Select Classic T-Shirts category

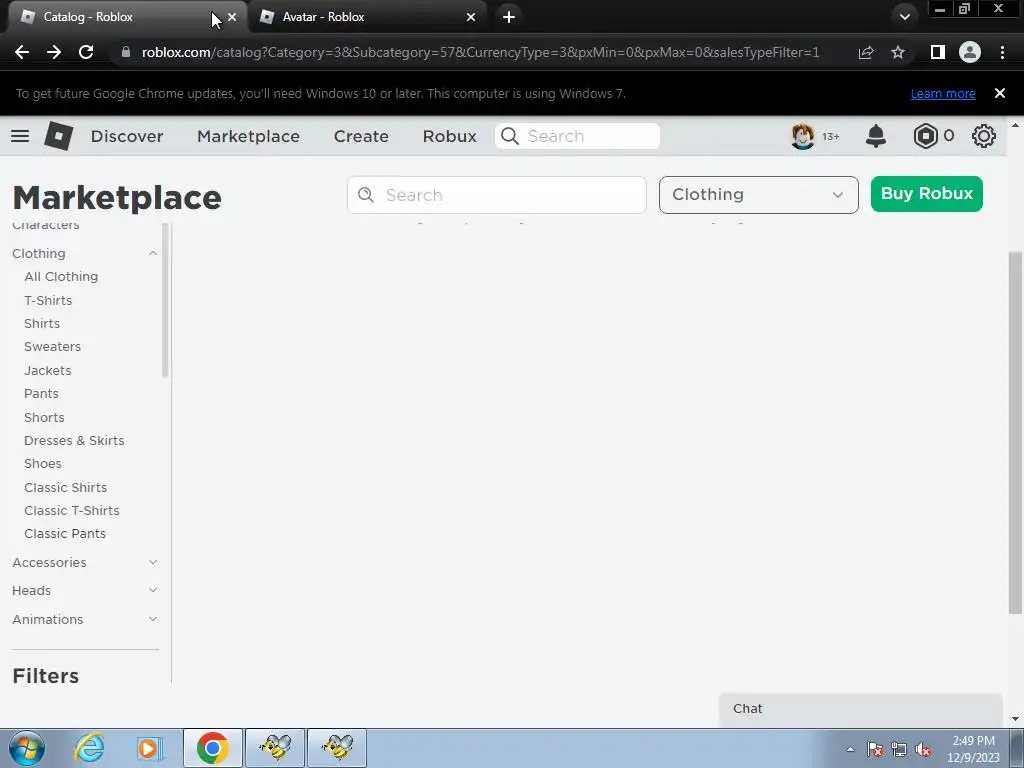point(72,511)
